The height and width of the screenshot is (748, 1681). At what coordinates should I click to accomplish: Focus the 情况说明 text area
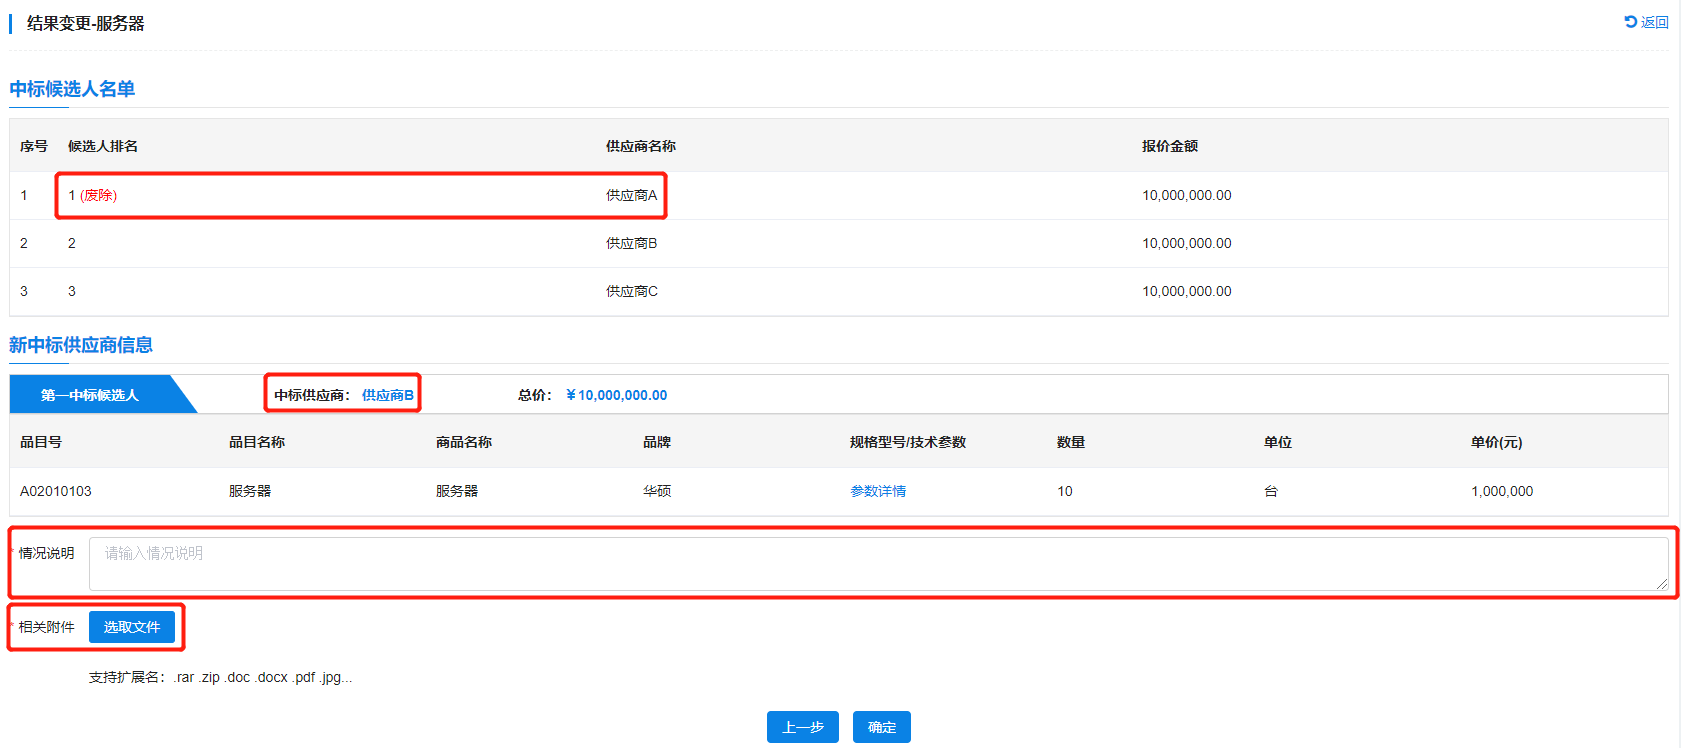[x=878, y=564]
